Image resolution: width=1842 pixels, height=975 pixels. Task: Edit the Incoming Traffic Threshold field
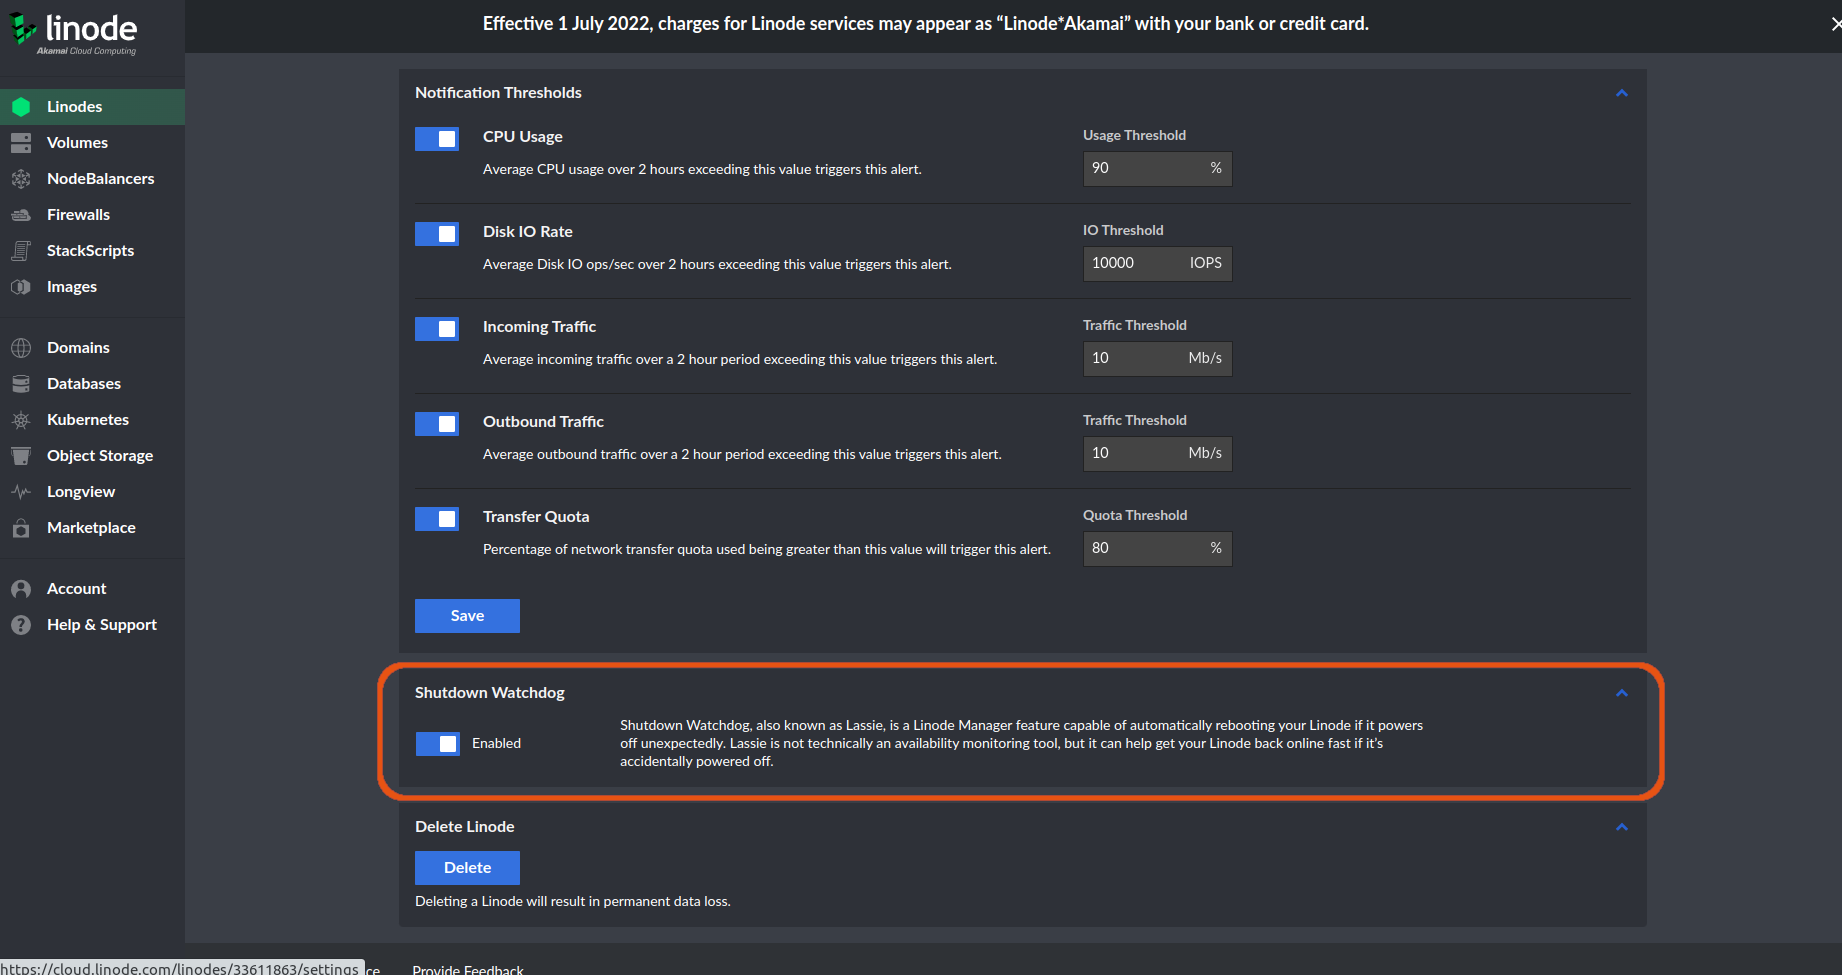(1157, 359)
